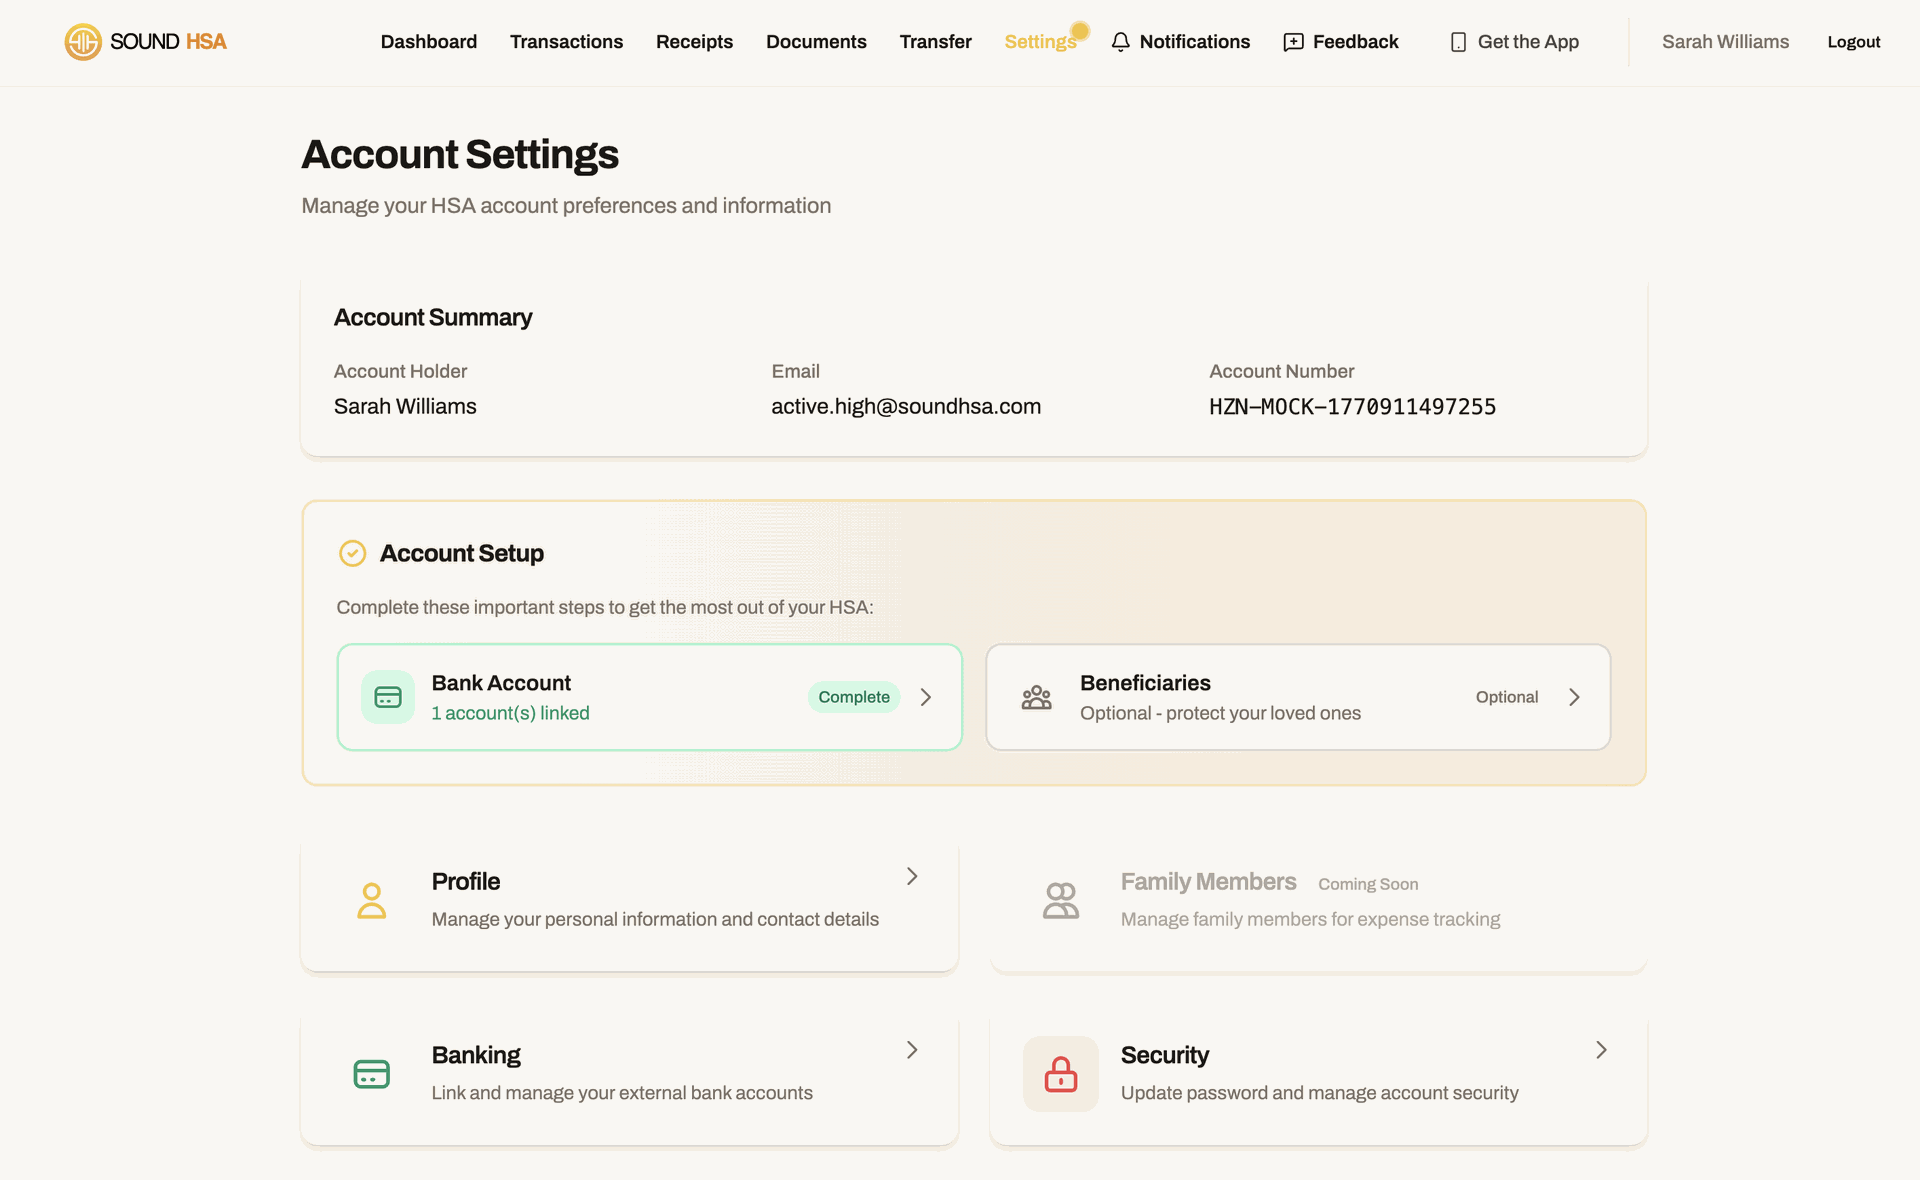Open the Security section chevron
Viewport: 1920px width, 1180px height.
[x=1600, y=1050]
